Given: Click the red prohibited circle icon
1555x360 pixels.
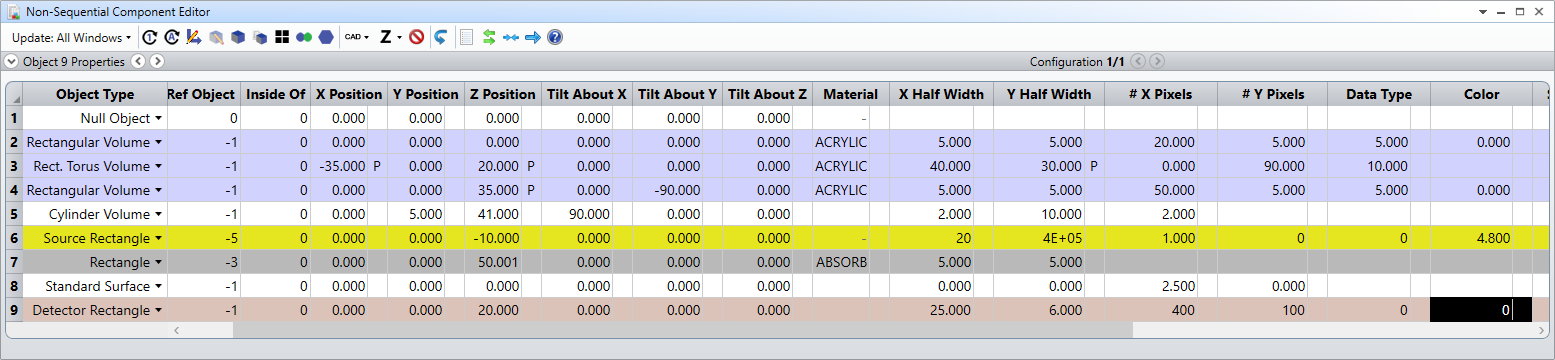Looking at the screenshot, I should pyautogui.click(x=417, y=37).
